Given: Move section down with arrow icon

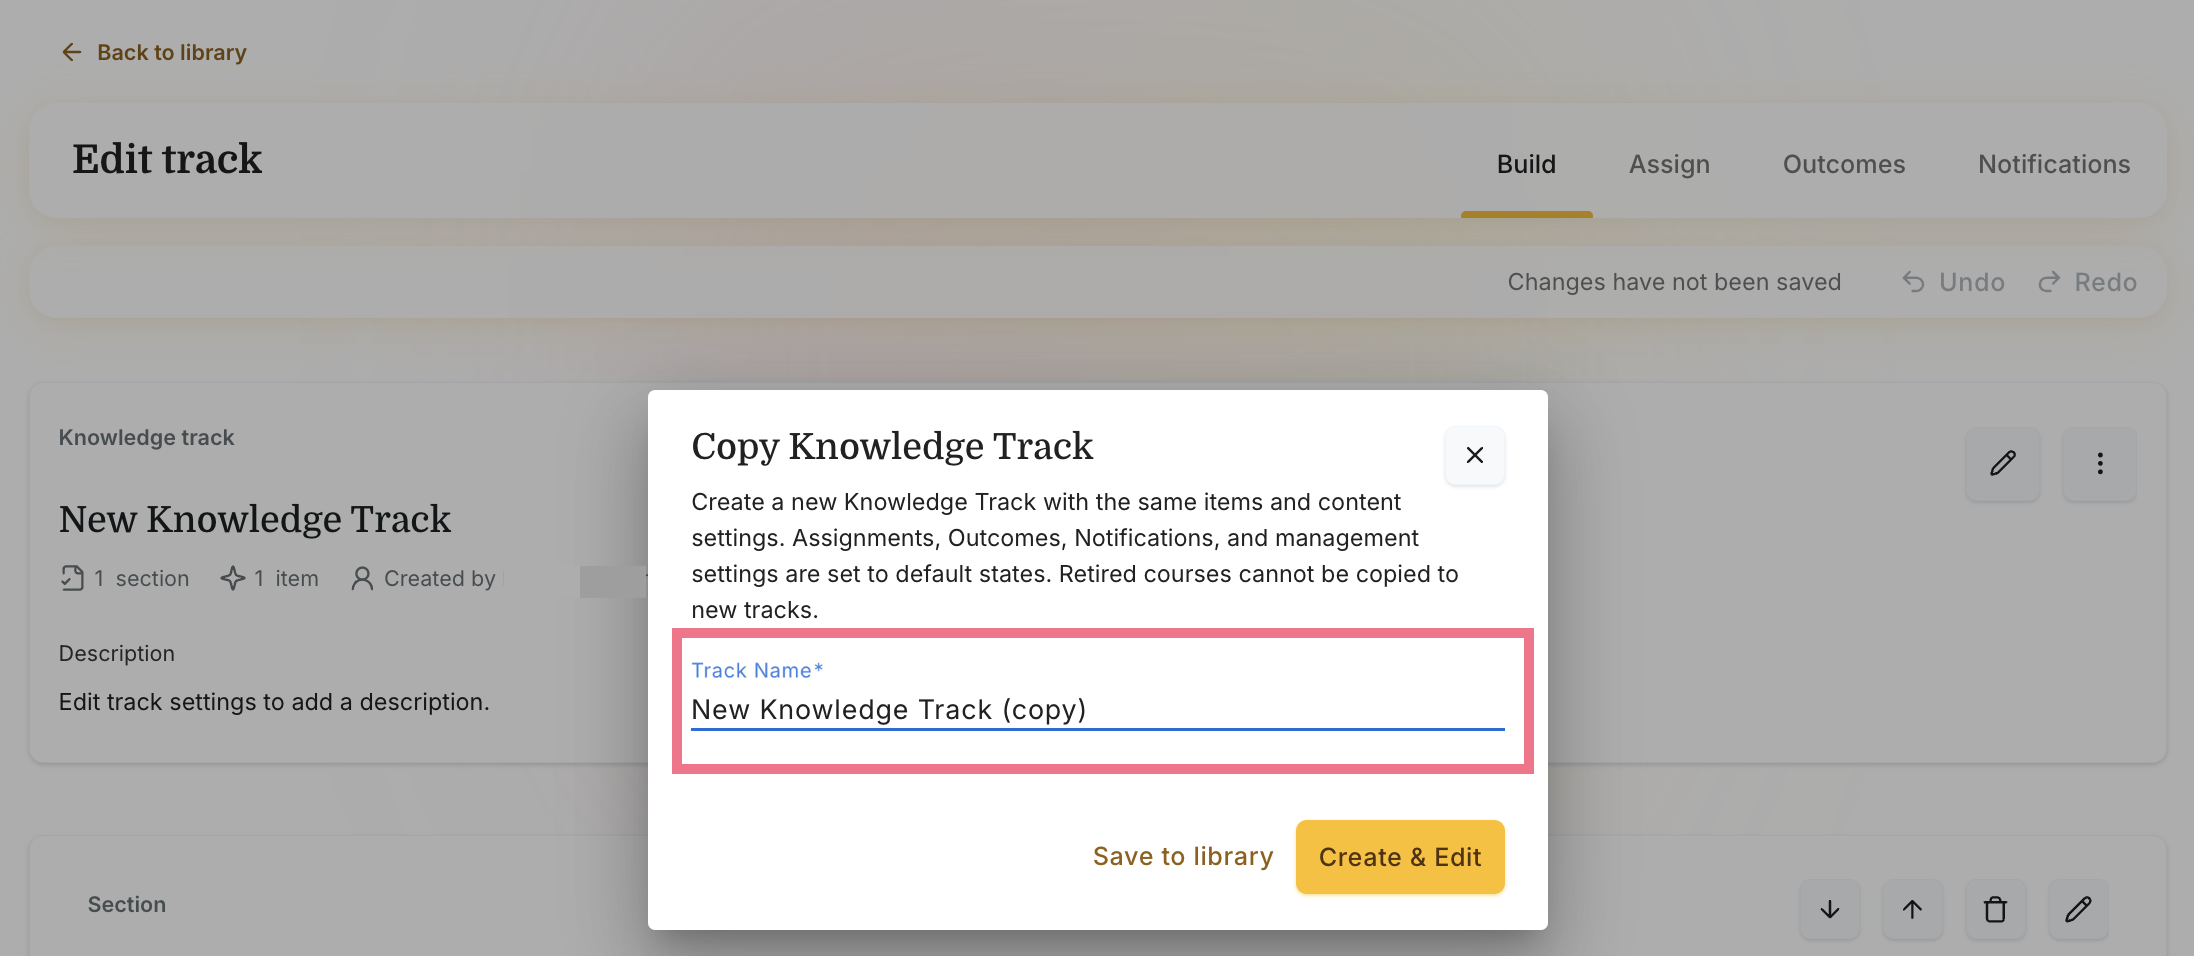Looking at the screenshot, I should pos(1830,909).
